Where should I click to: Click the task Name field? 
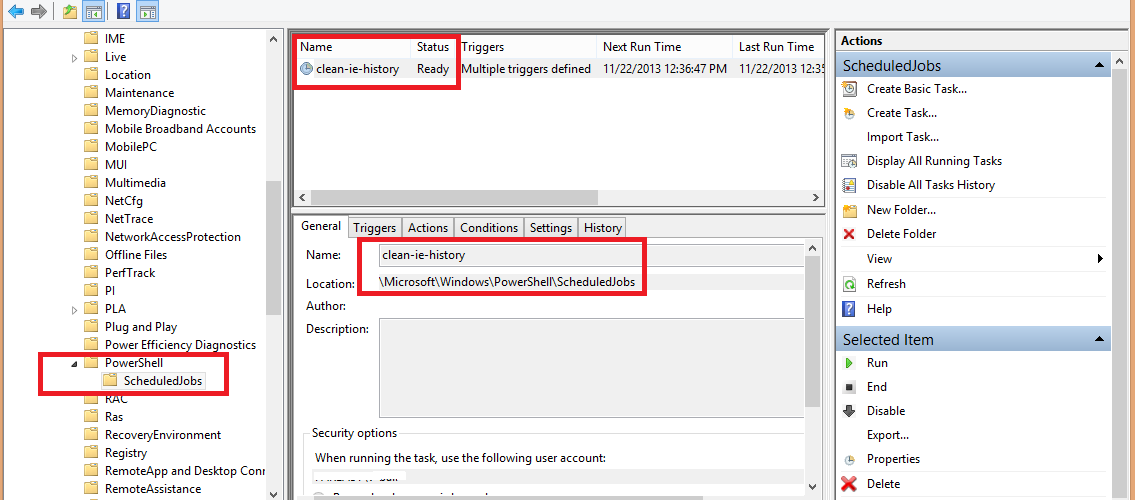pos(590,256)
